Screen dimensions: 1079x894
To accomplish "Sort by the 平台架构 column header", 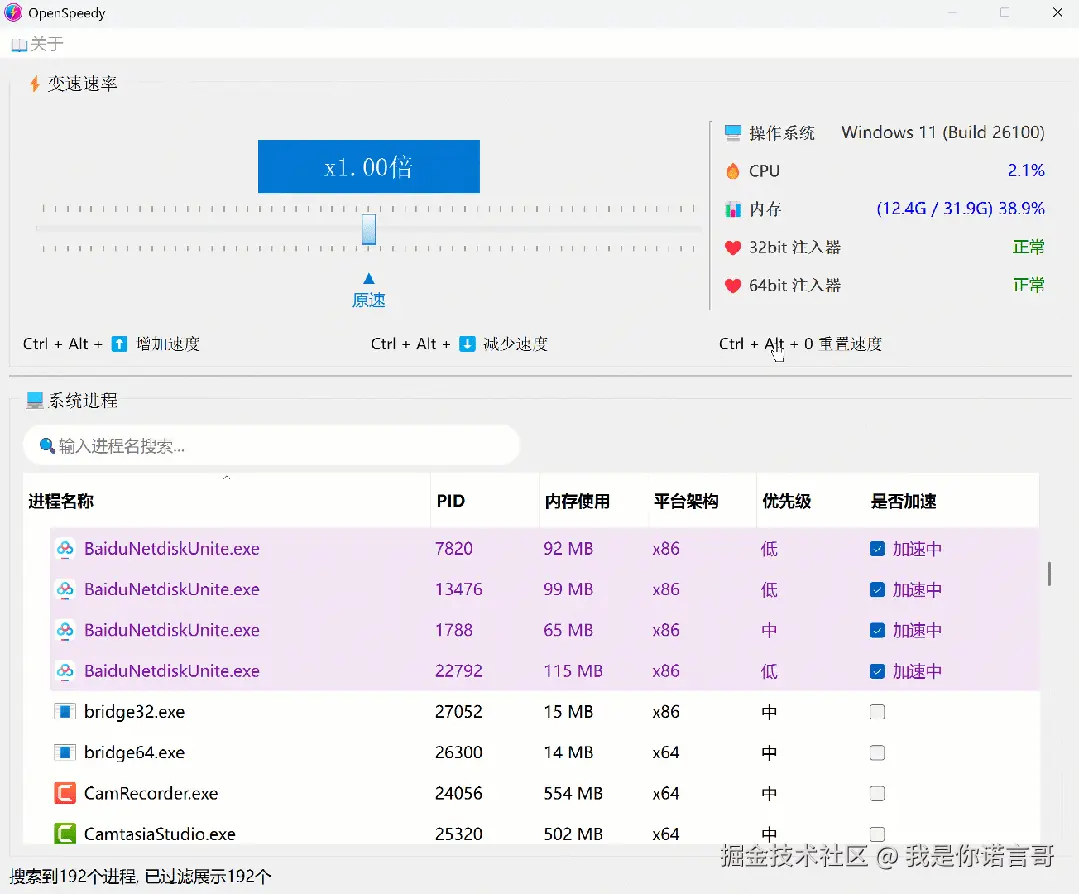I will click(x=703, y=501).
